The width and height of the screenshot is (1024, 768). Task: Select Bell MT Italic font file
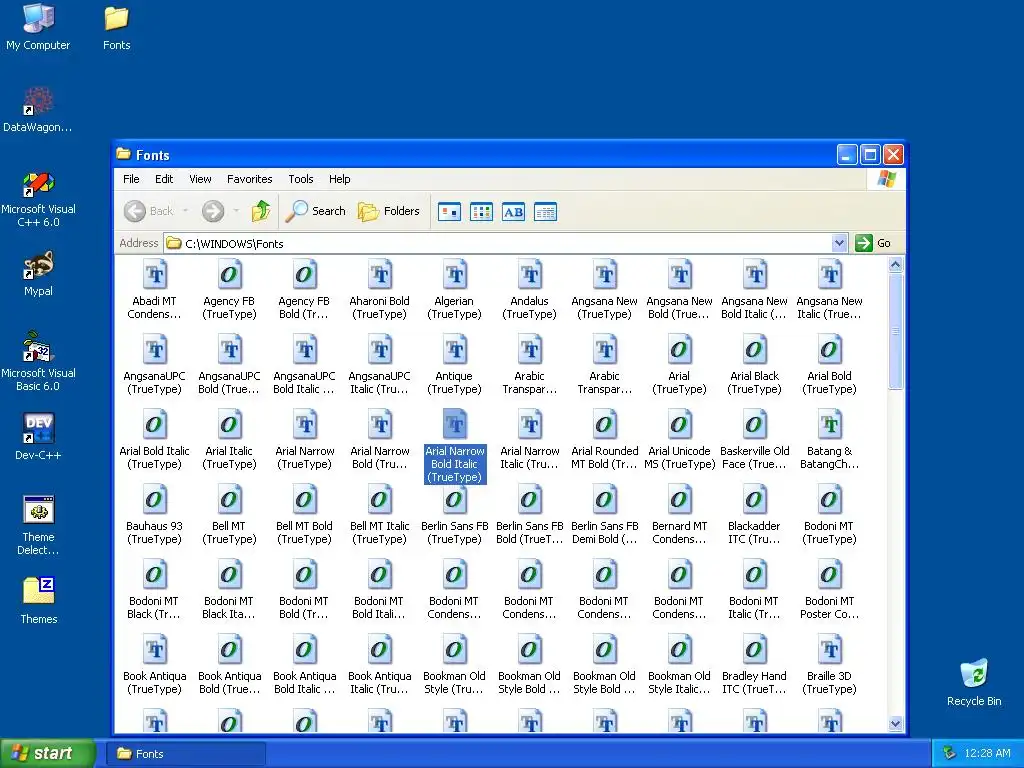point(379,515)
